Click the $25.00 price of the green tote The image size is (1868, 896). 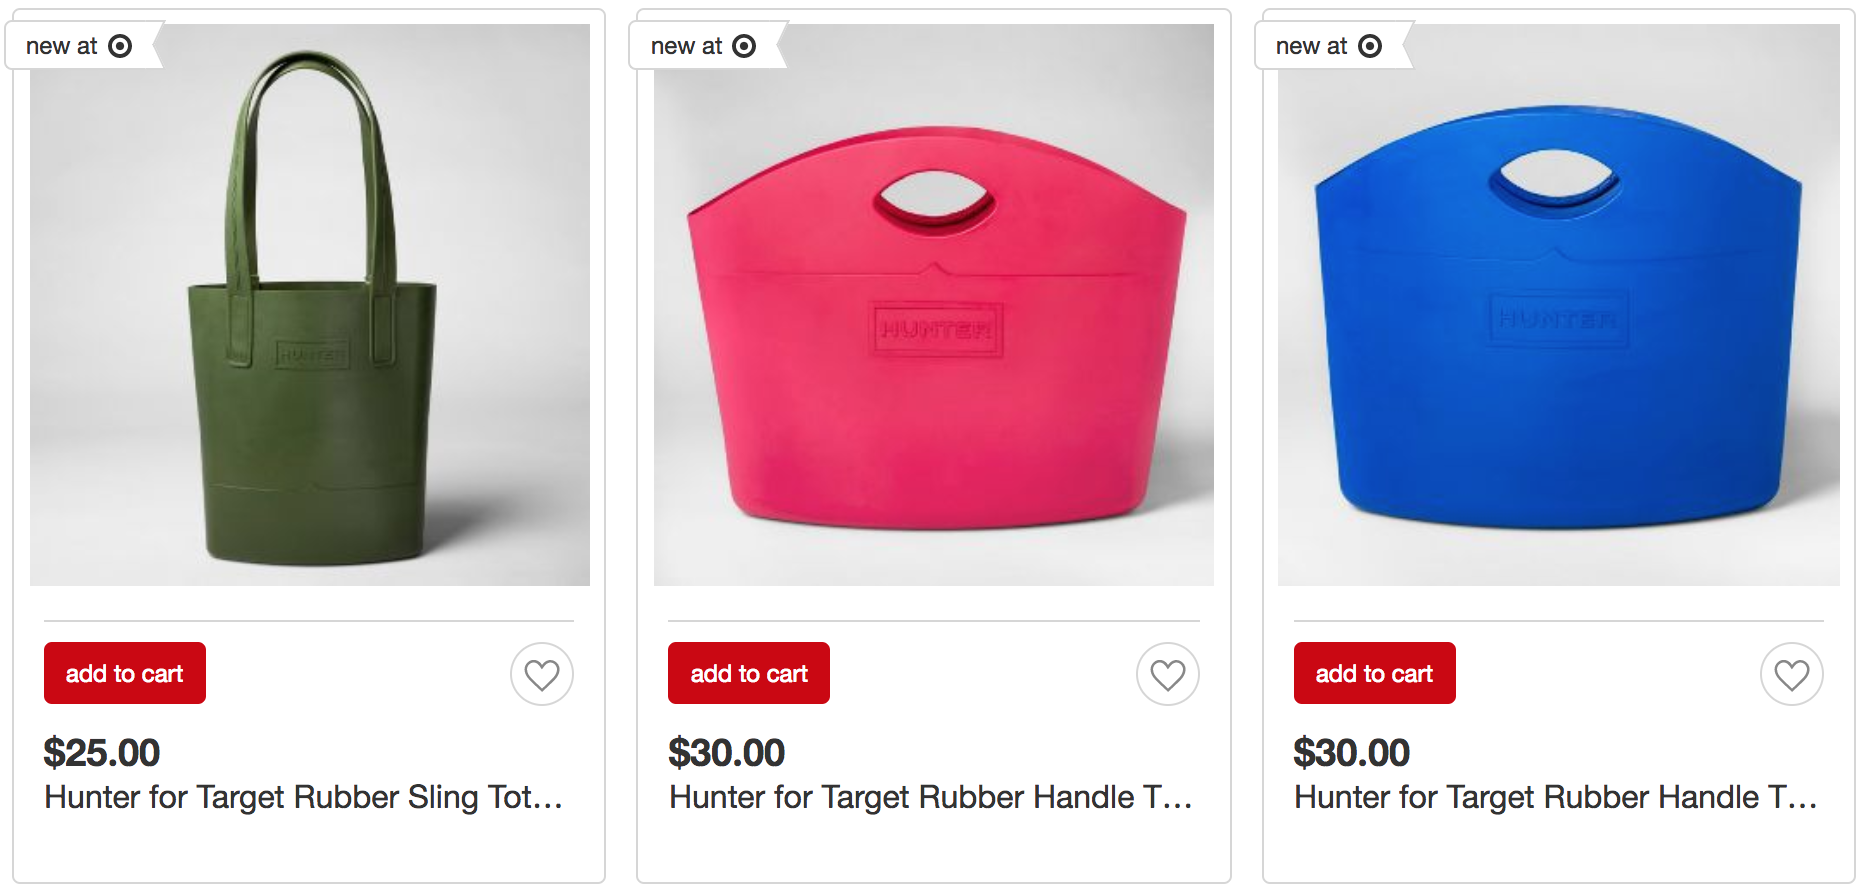pyautogui.click(x=102, y=753)
